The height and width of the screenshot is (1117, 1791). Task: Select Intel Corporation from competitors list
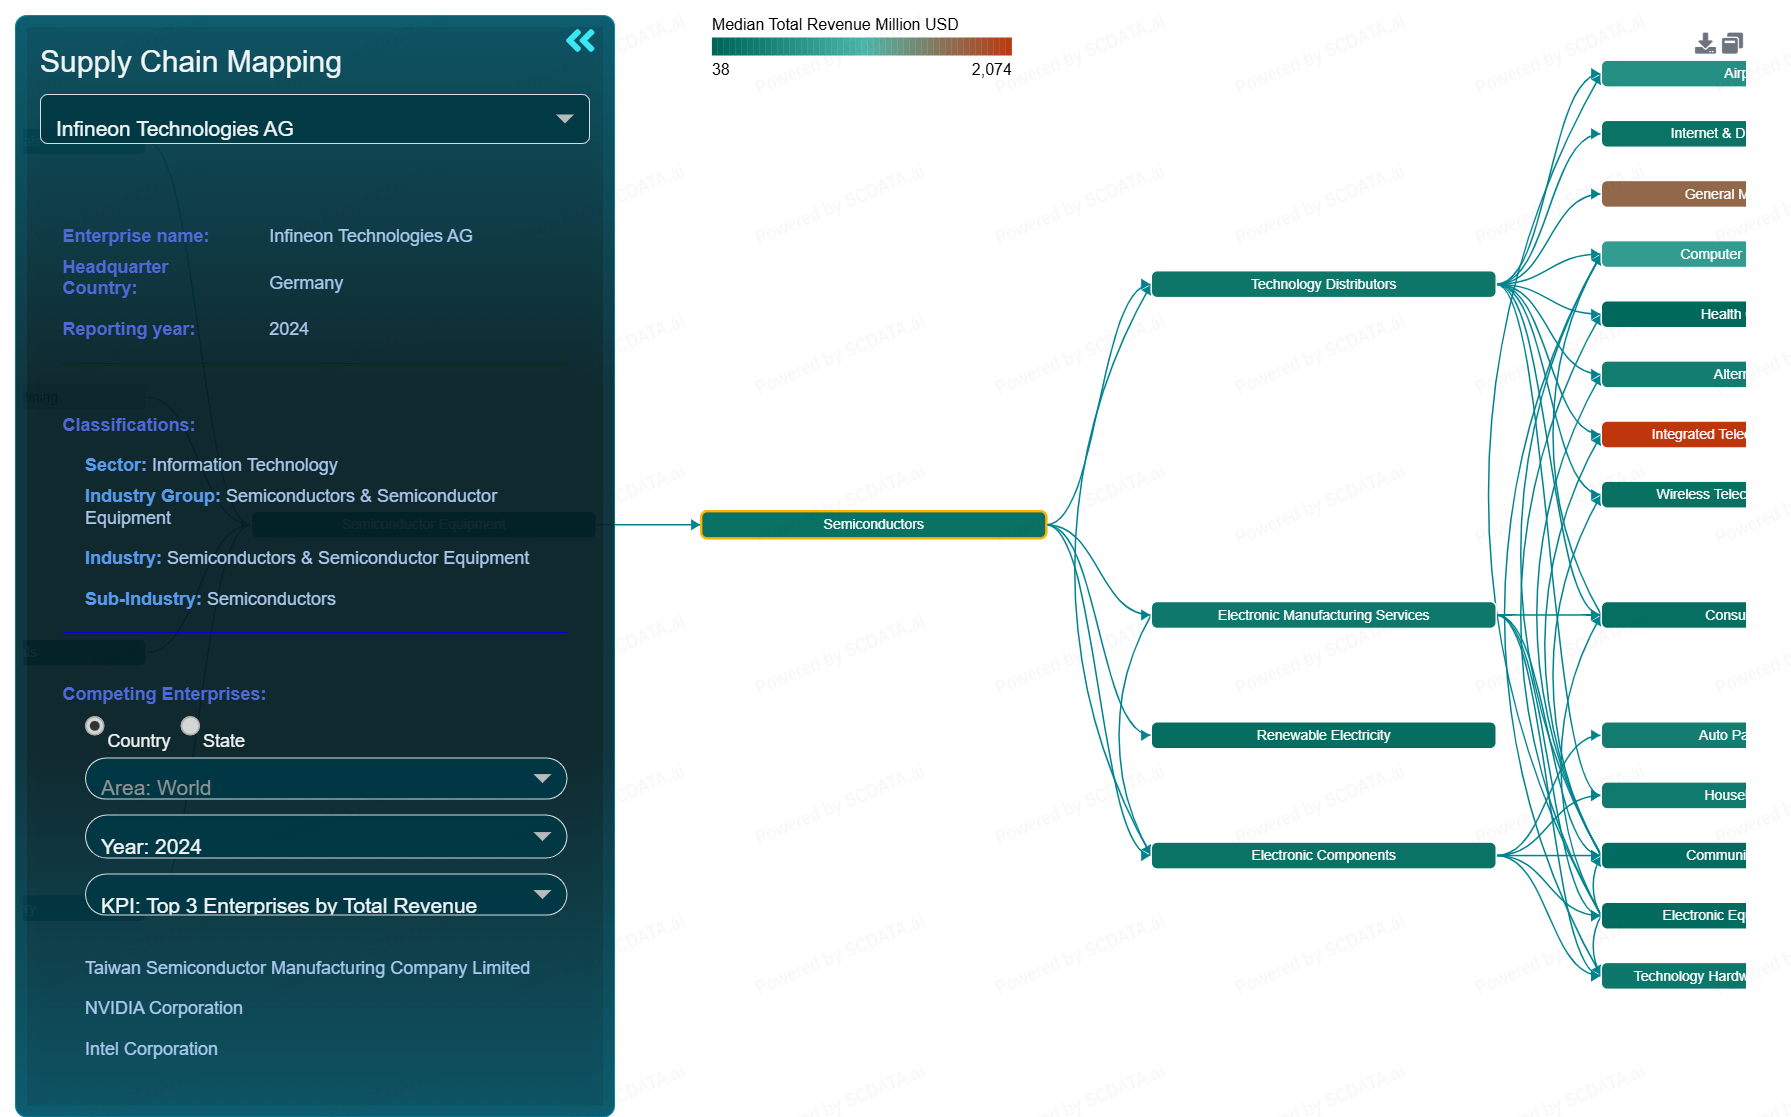[x=151, y=1049]
